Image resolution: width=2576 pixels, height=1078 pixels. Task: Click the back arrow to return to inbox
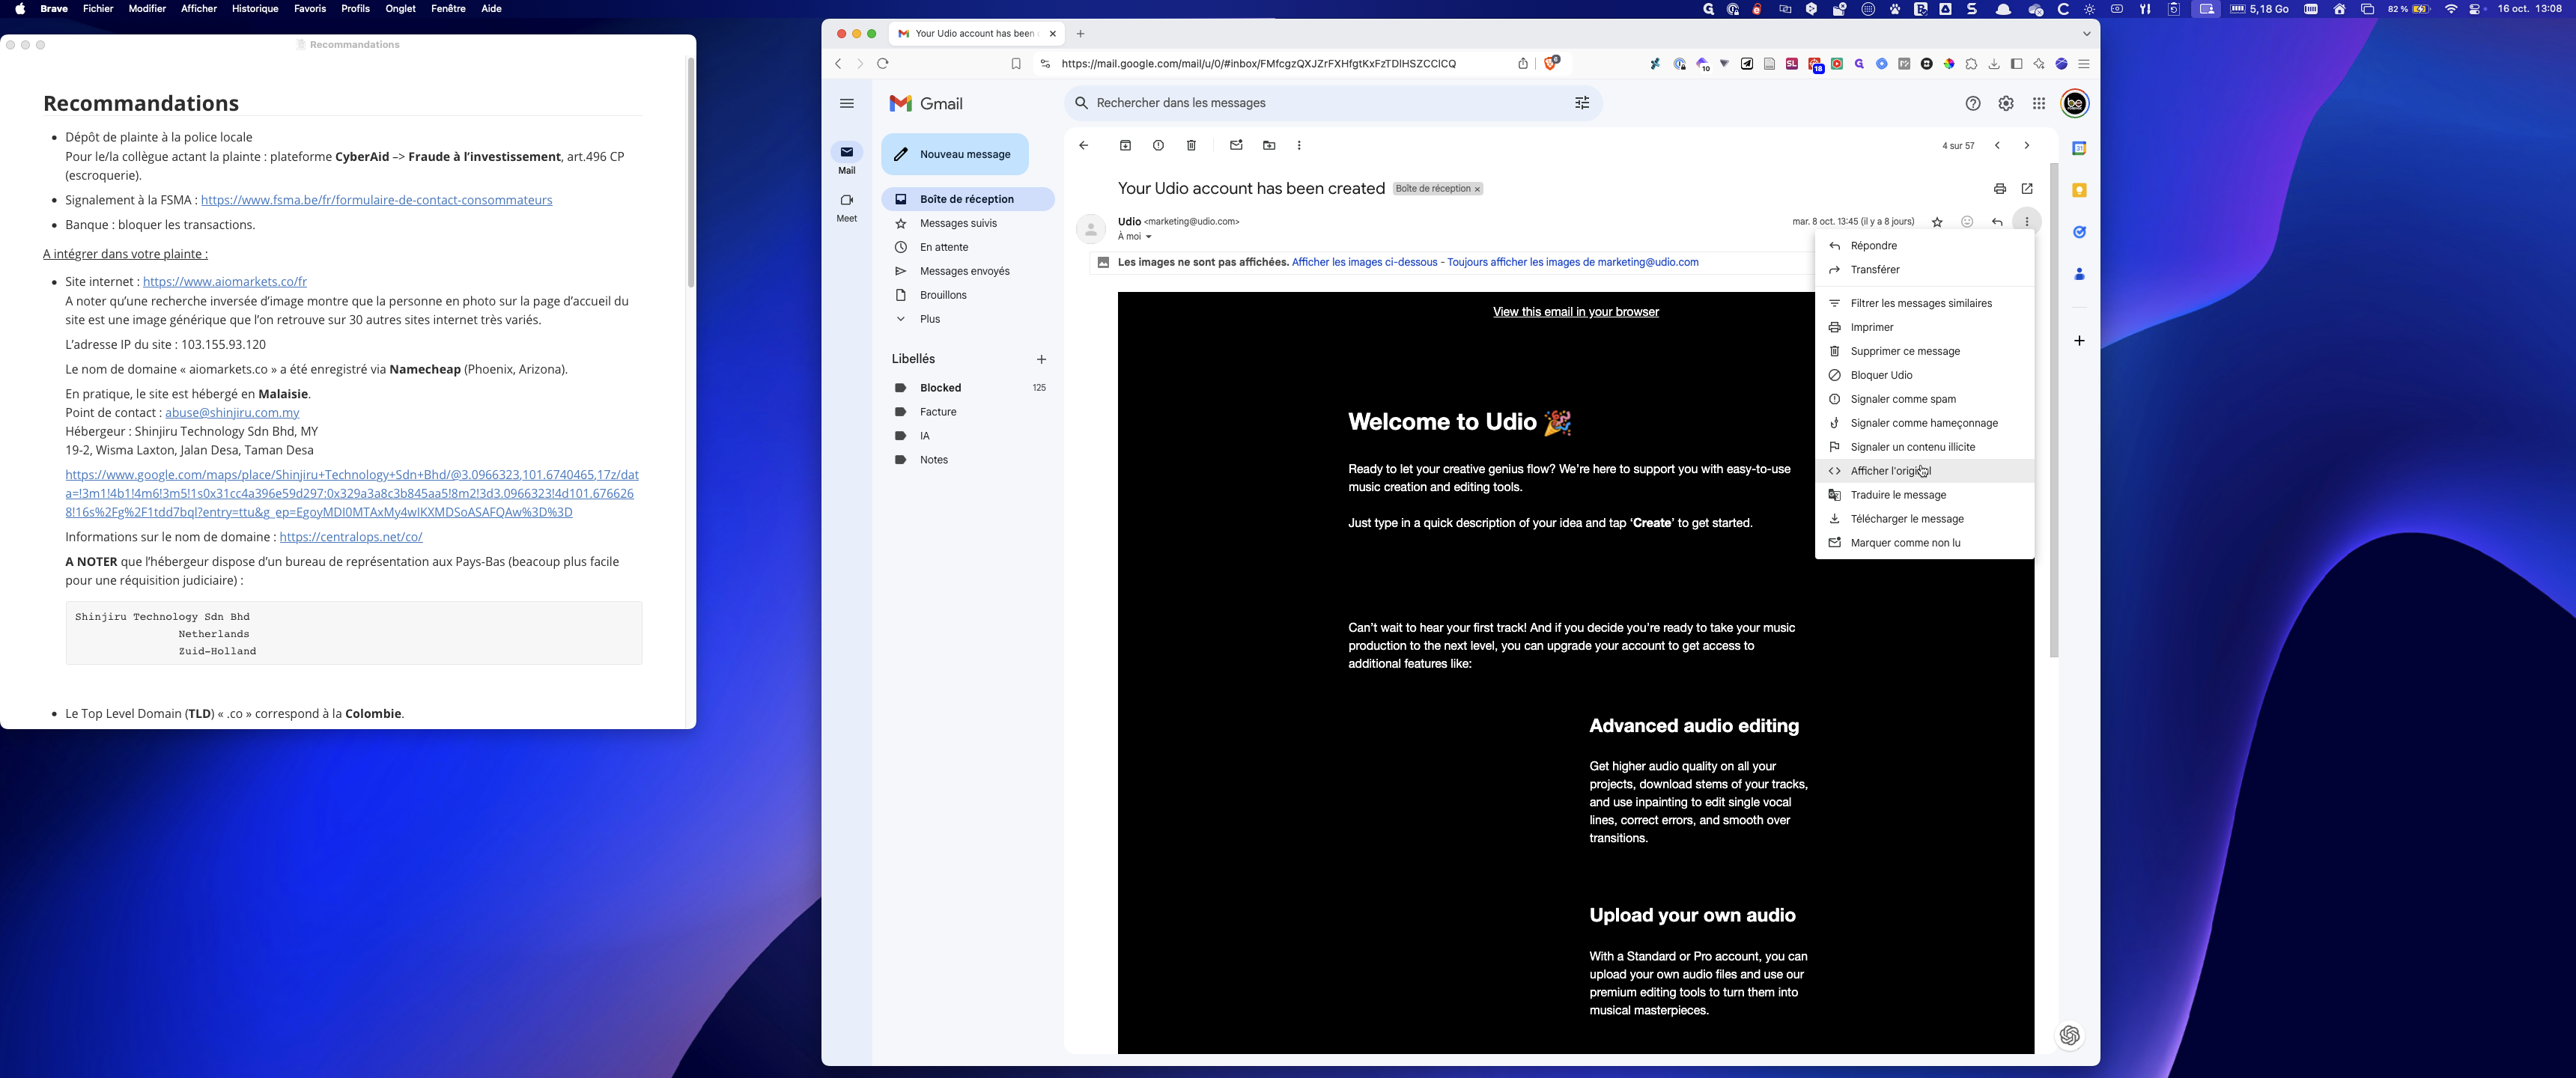[1083, 146]
